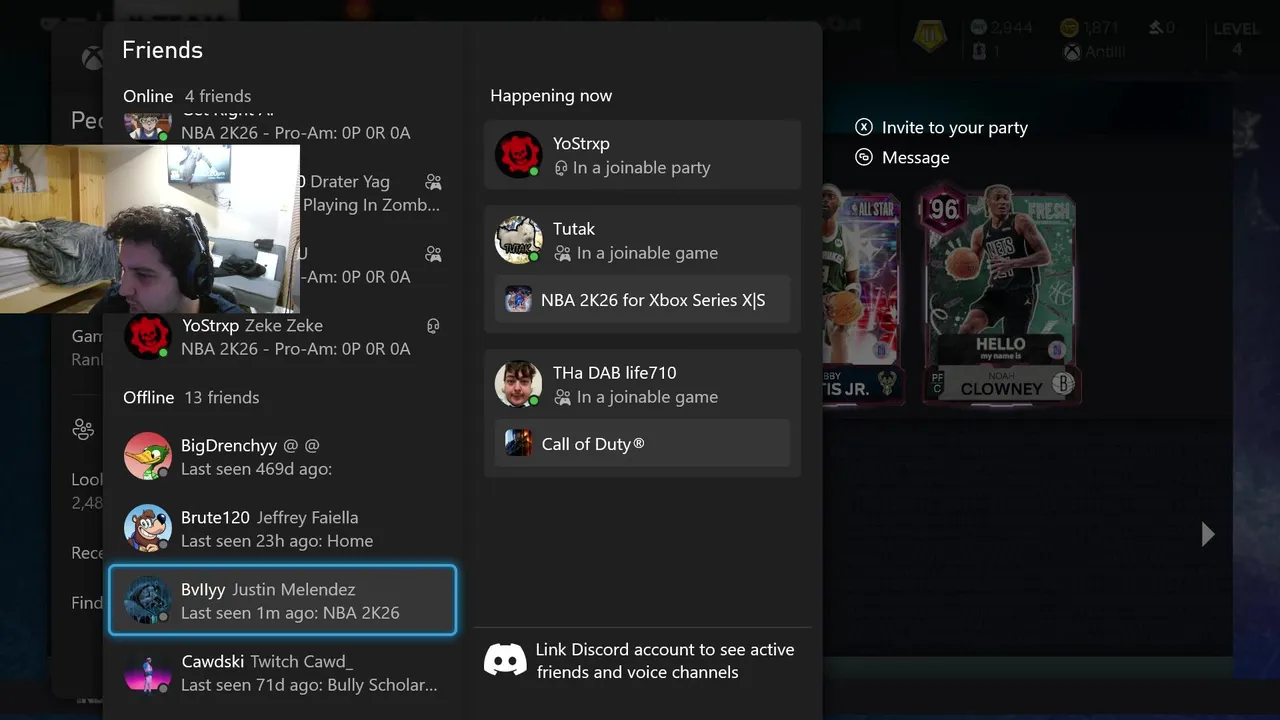Click Bvllyy dark avatar icon

[x=148, y=600]
